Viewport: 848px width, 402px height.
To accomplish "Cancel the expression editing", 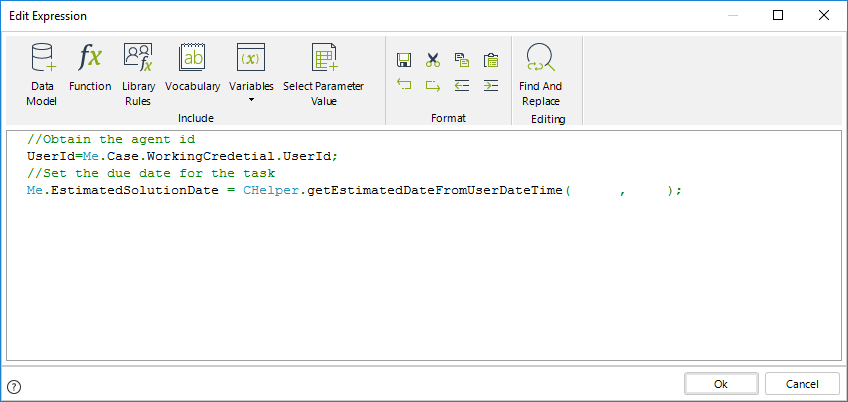I will [x=802, y=384].
